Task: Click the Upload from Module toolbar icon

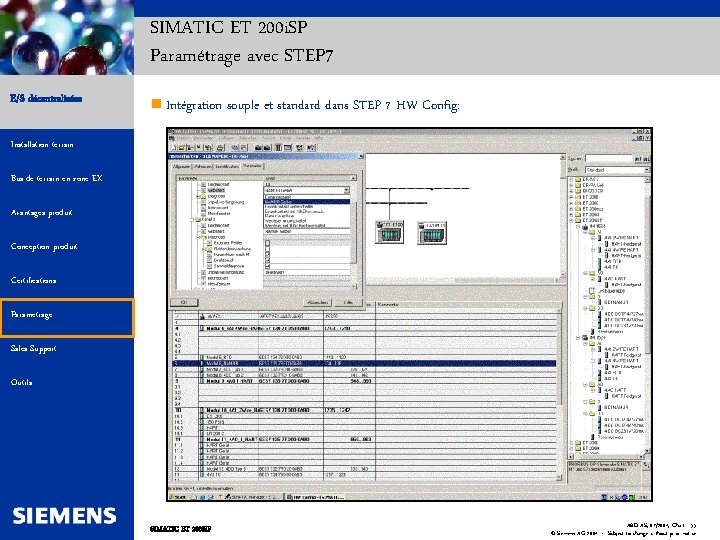Action: point(266,147)
